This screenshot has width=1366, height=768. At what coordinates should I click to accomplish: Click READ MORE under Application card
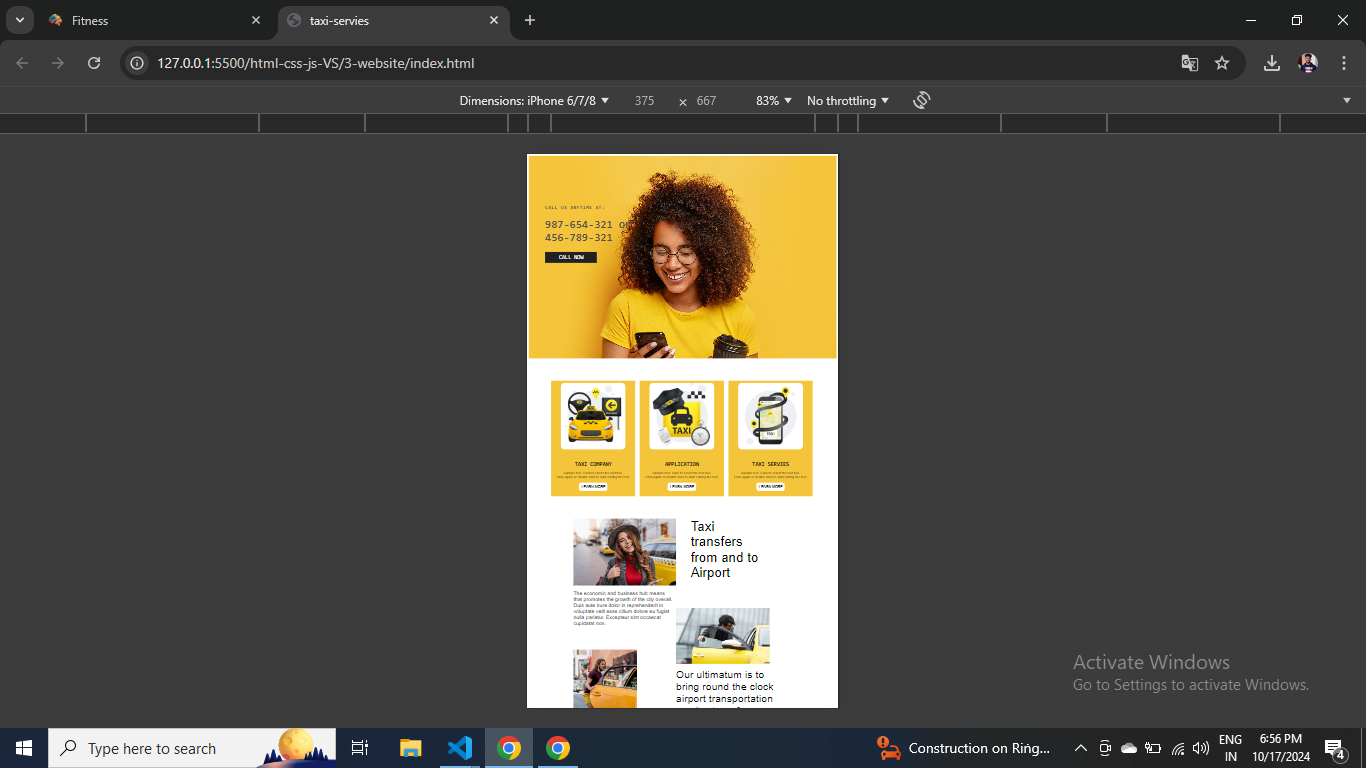[682, 487]
